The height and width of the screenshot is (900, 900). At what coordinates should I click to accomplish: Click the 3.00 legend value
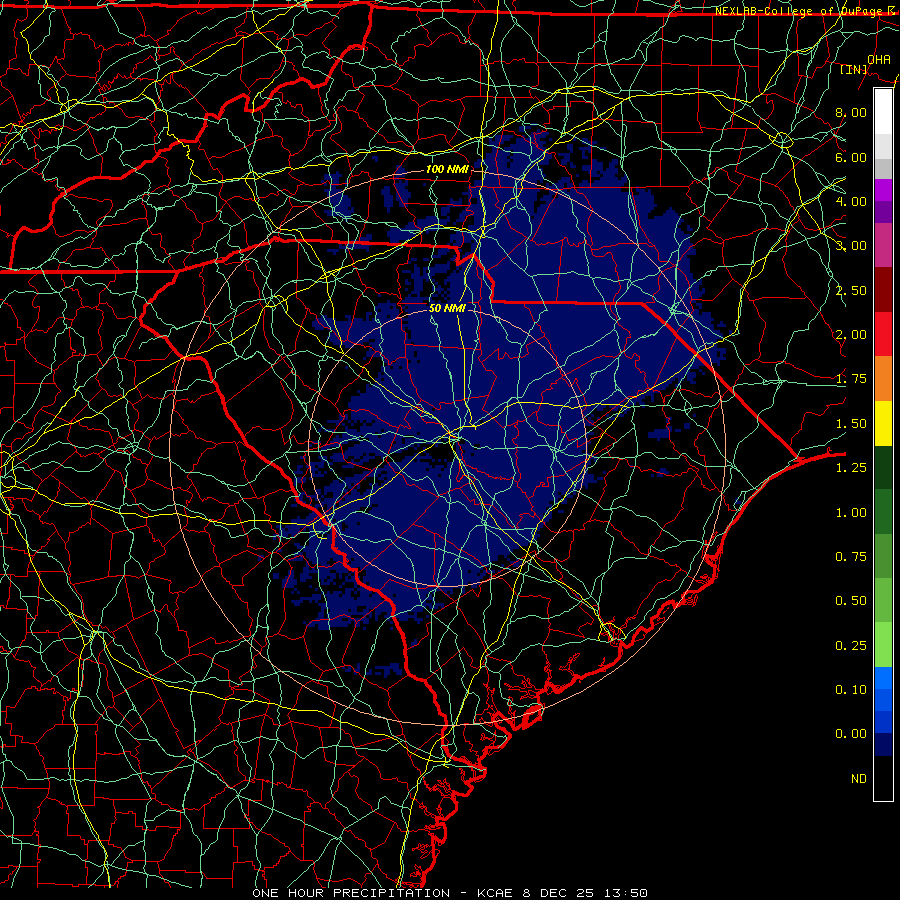tap(851, 246)
